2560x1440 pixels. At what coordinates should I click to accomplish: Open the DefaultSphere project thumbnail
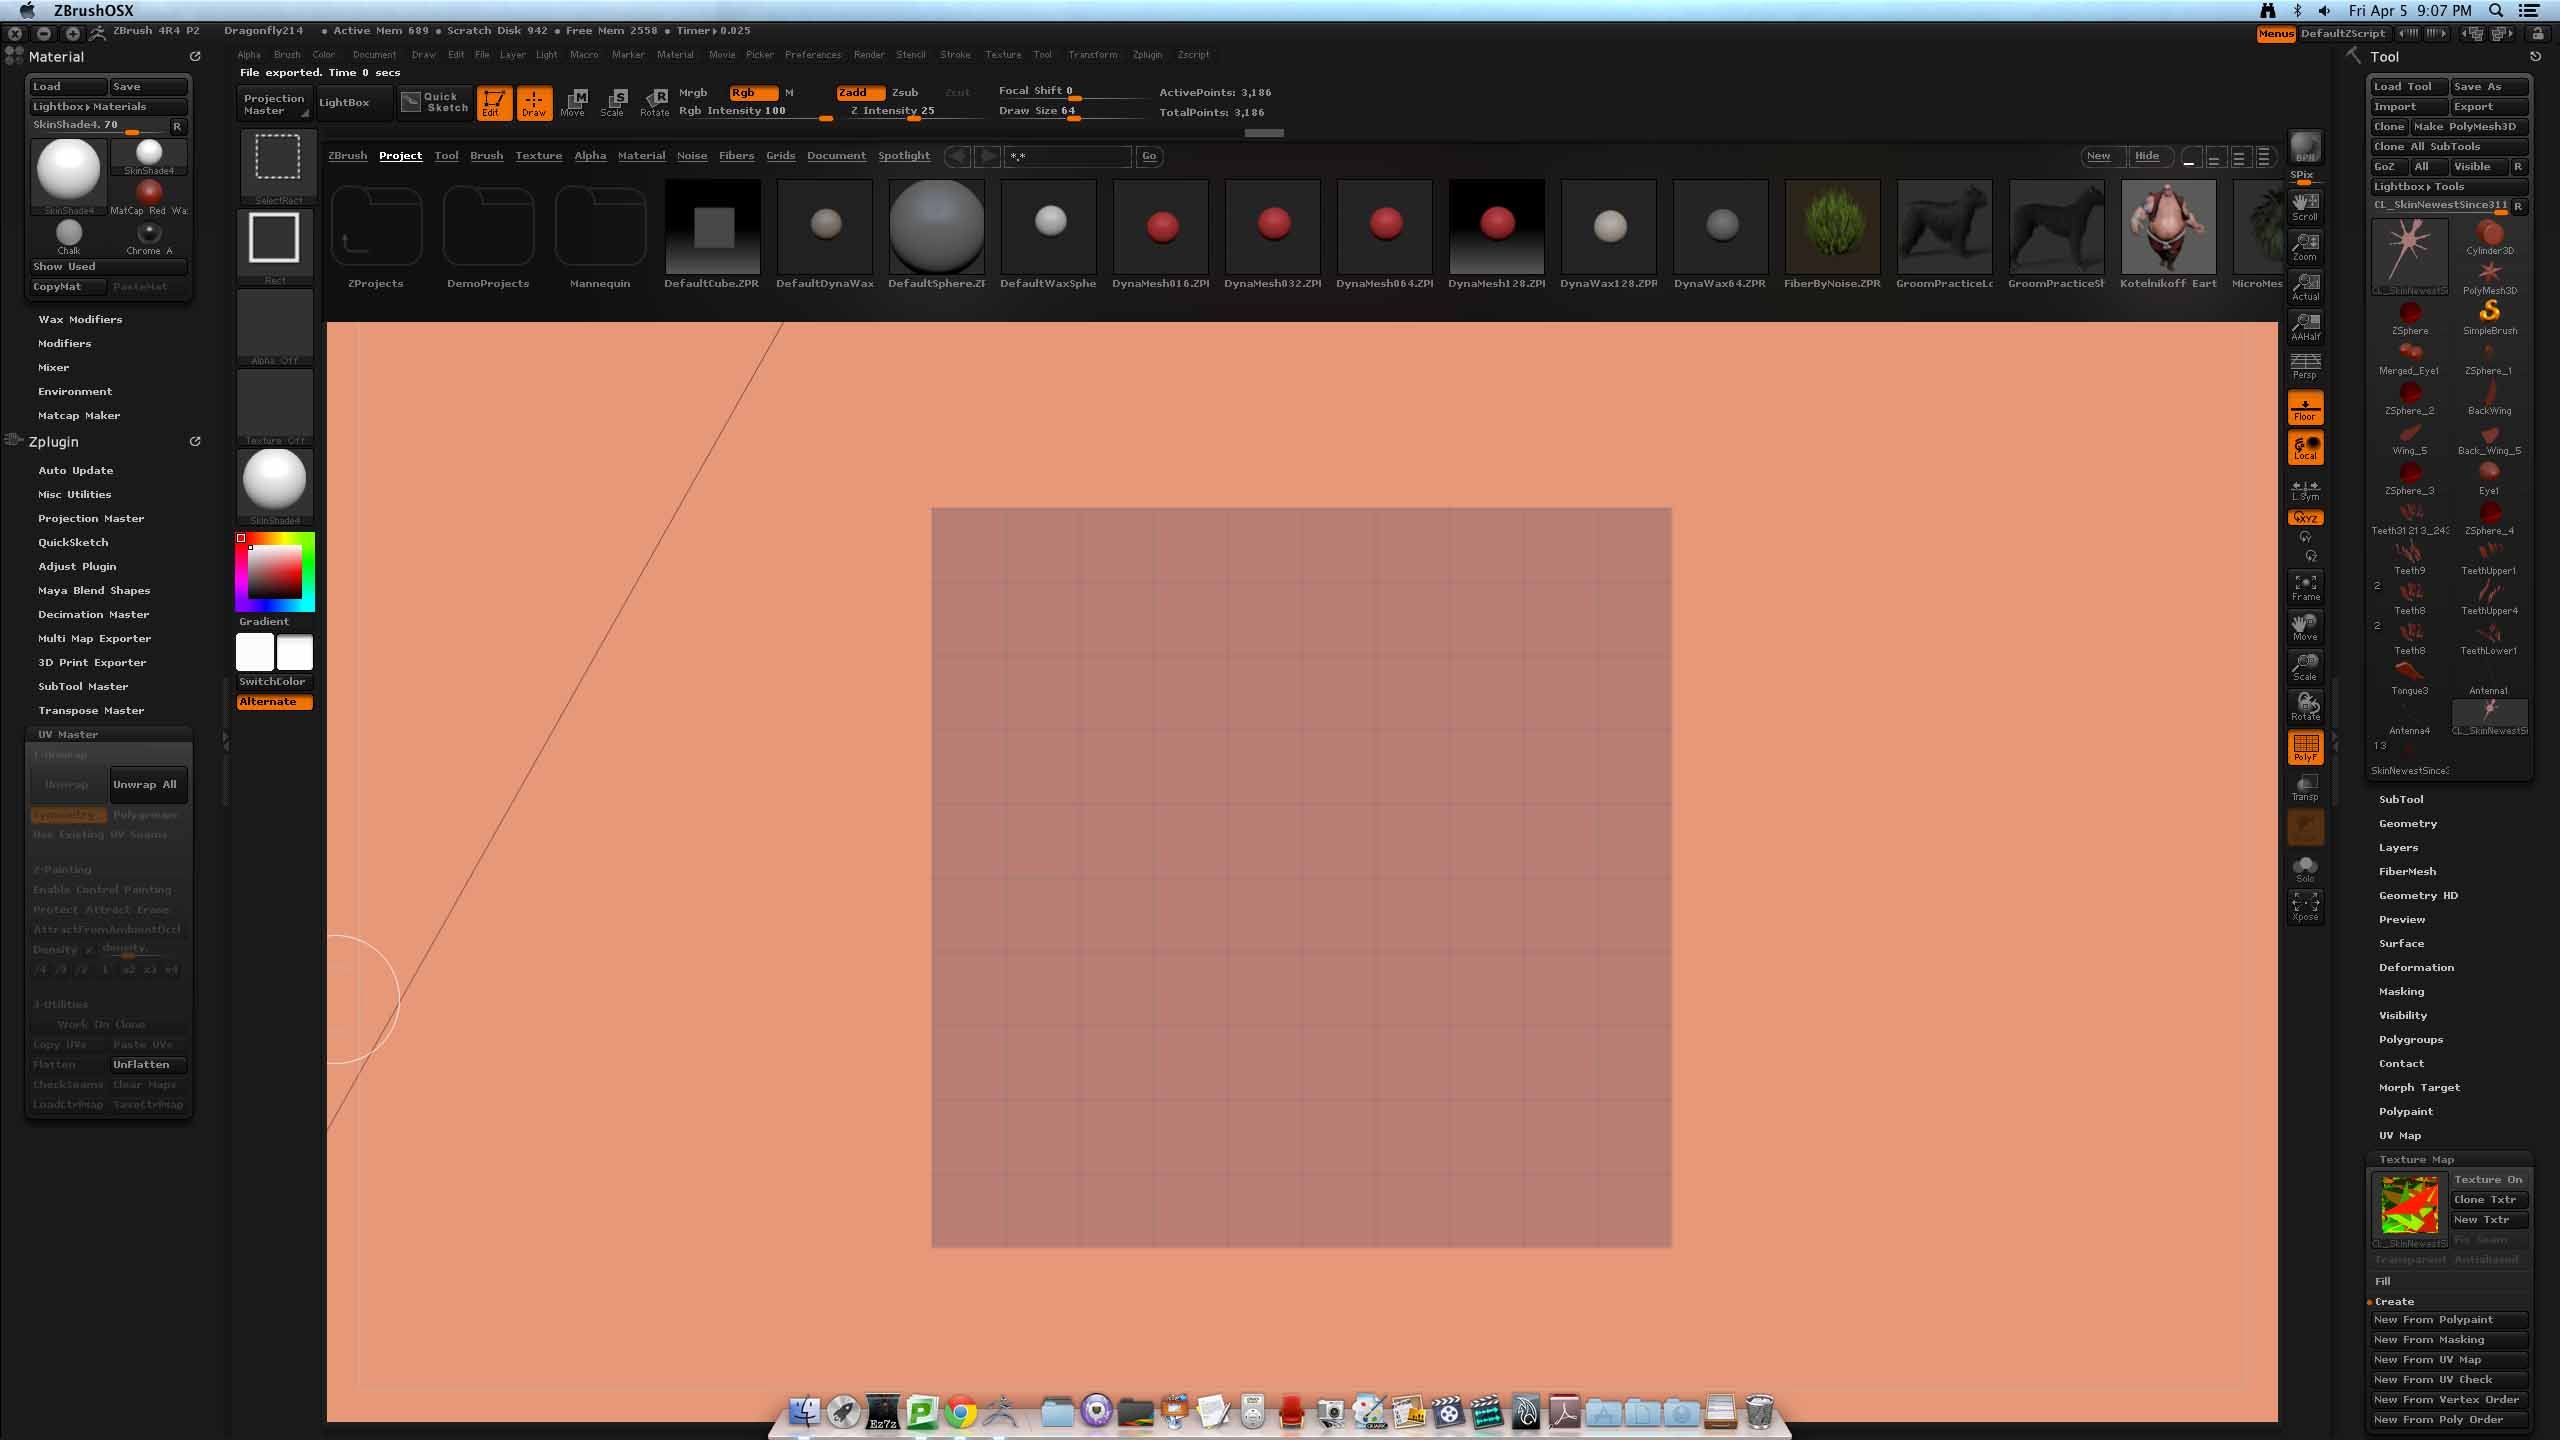pos(936,228)
